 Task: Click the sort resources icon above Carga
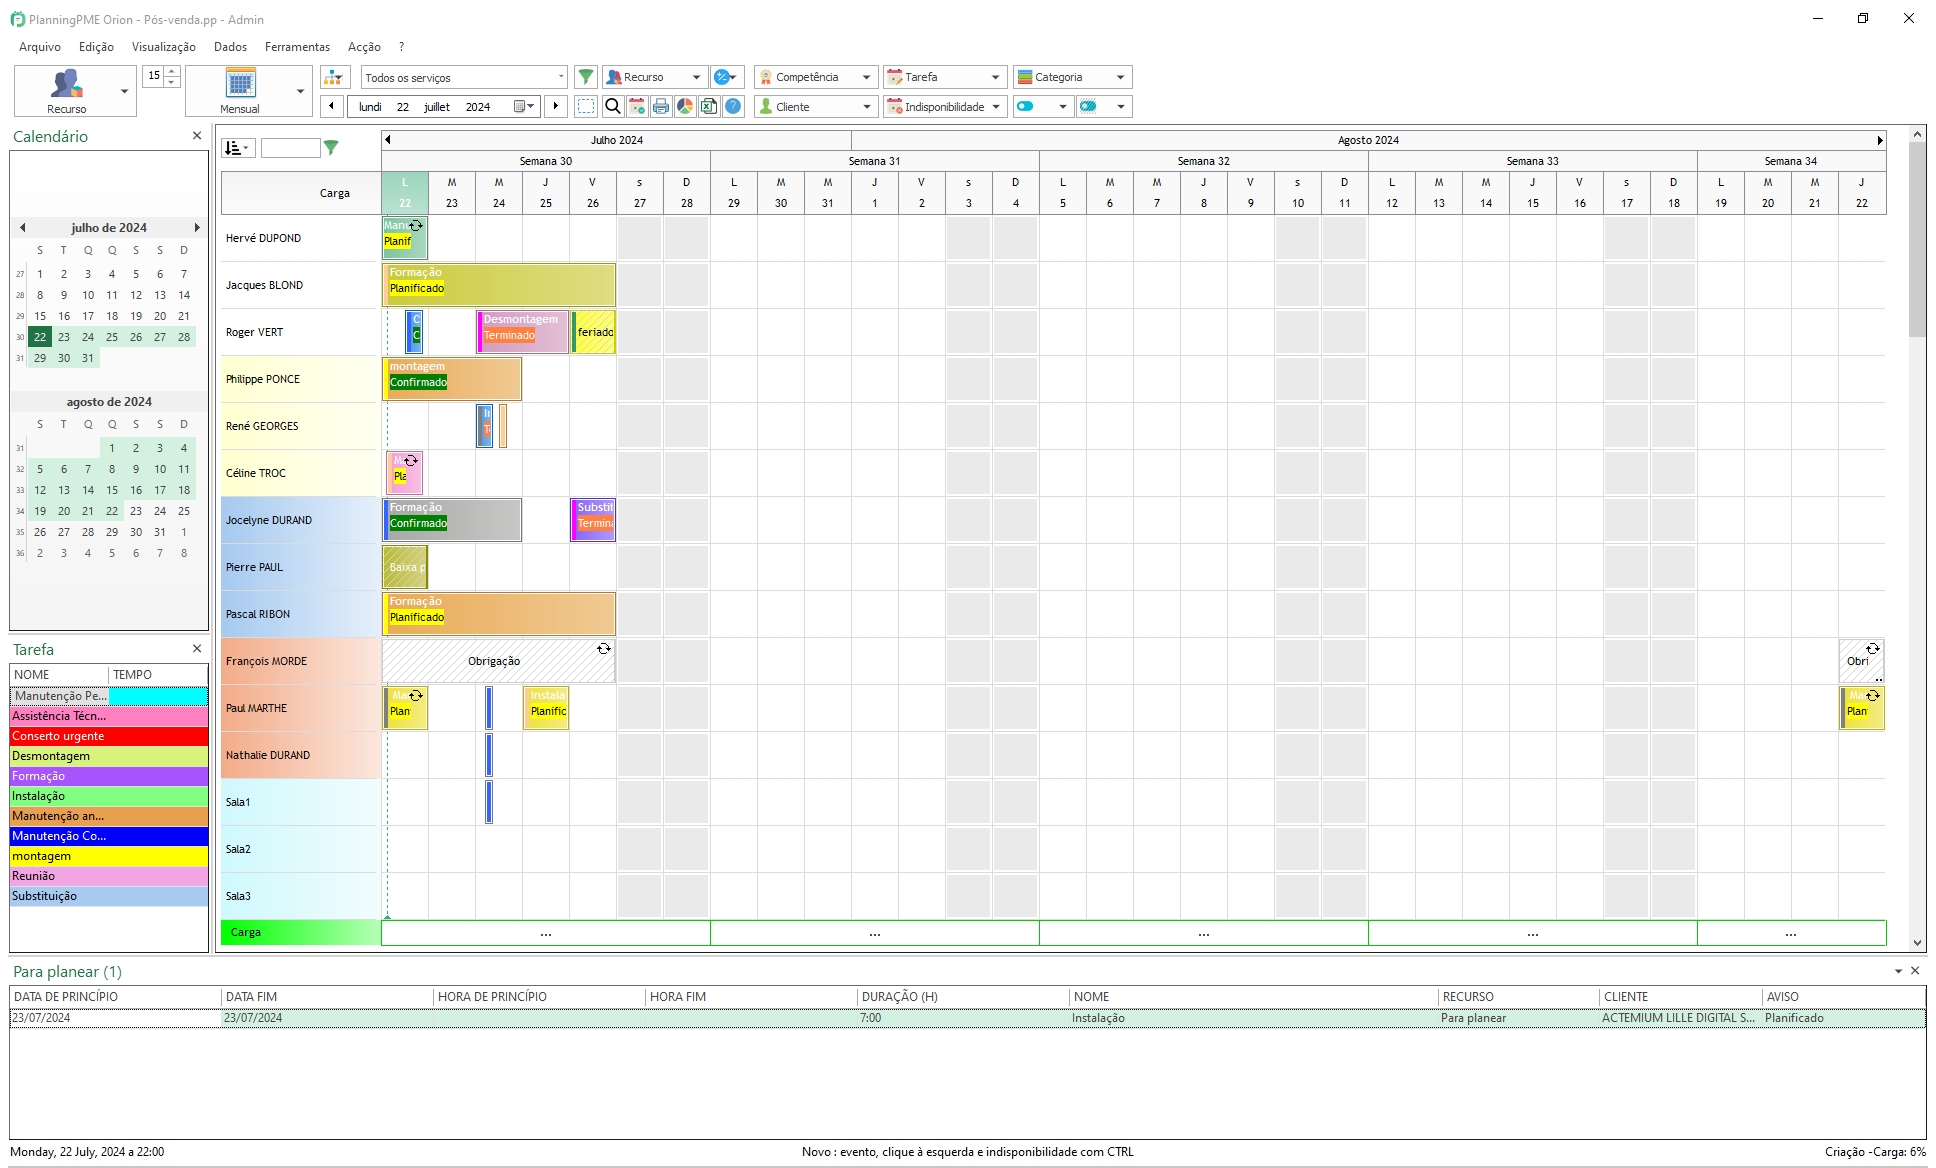(238, 148)
